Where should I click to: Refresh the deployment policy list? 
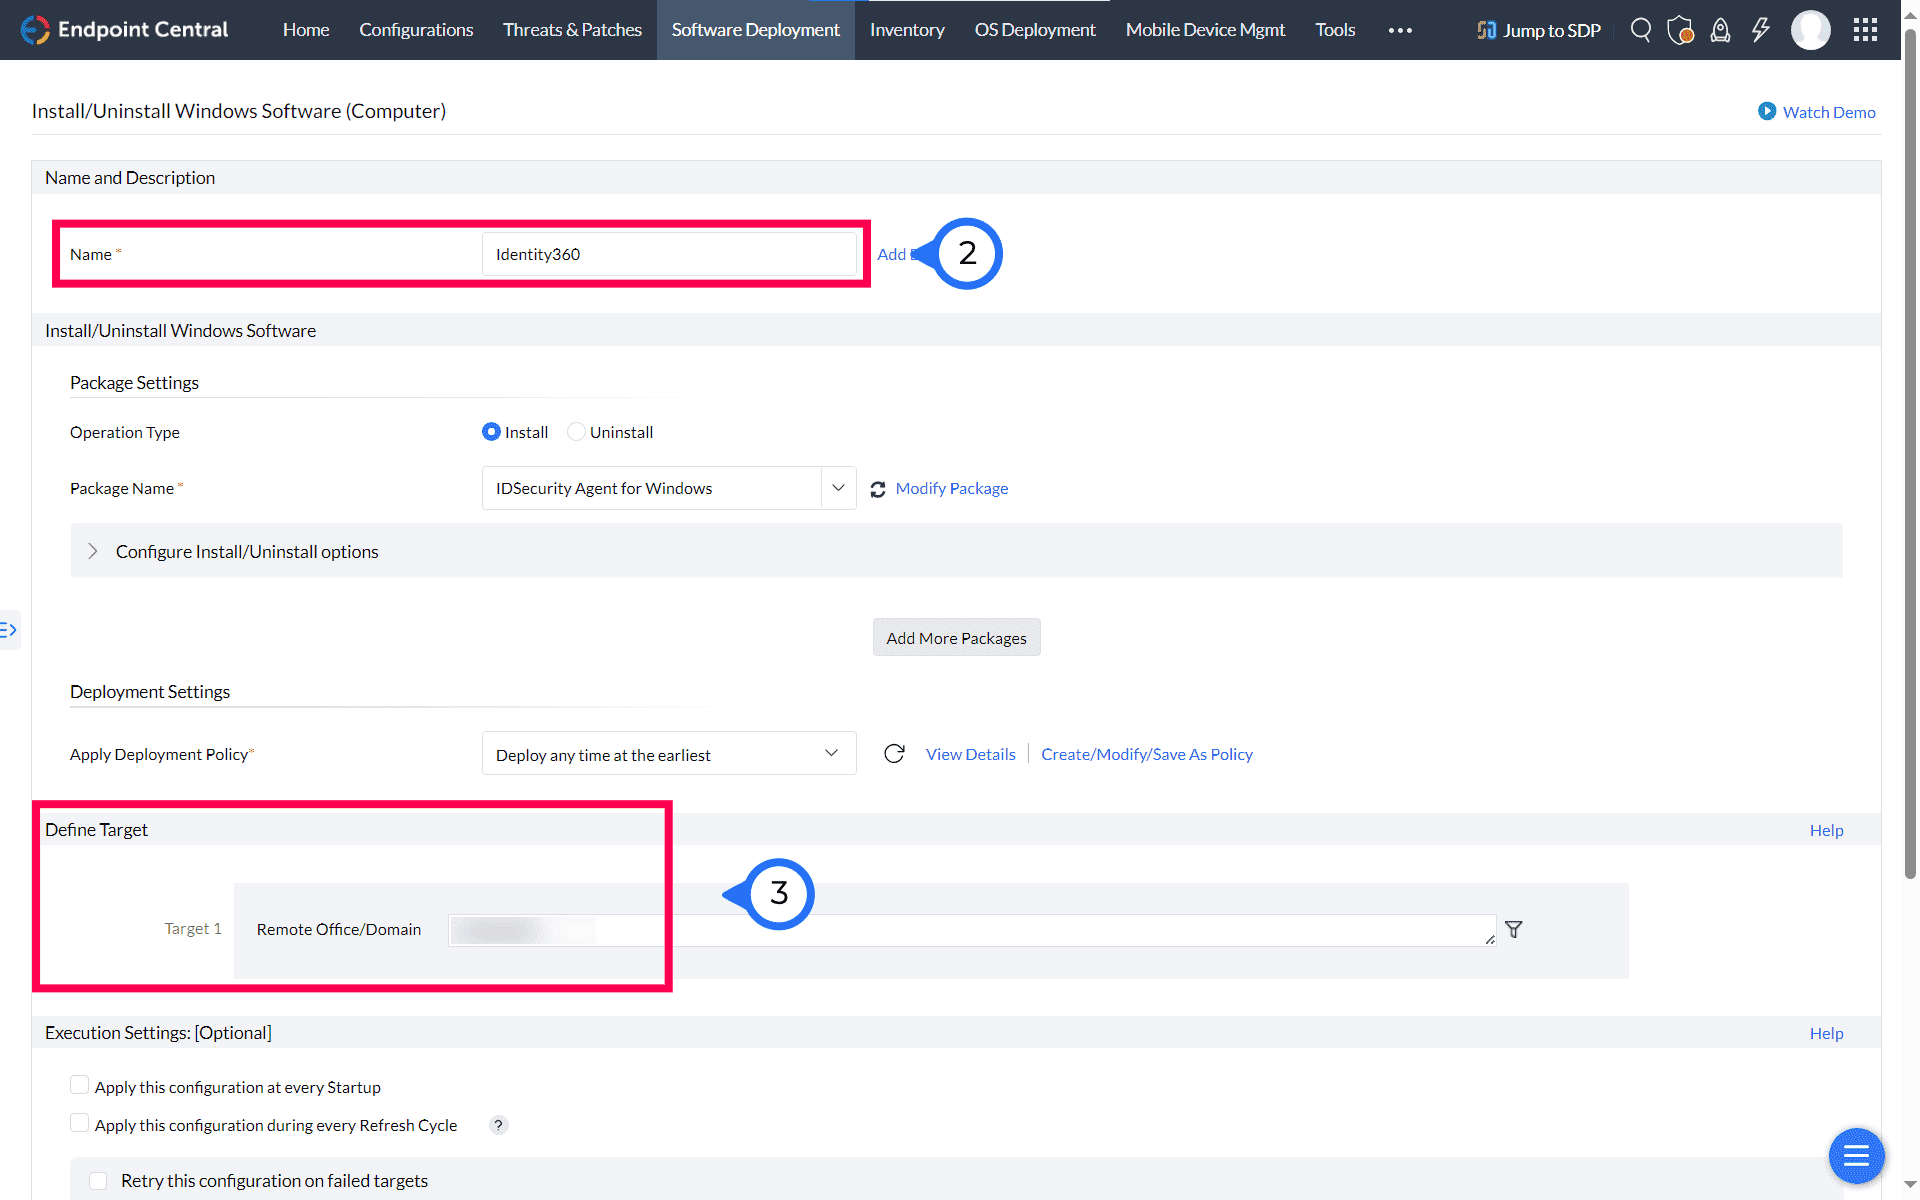tap(894, 754)
